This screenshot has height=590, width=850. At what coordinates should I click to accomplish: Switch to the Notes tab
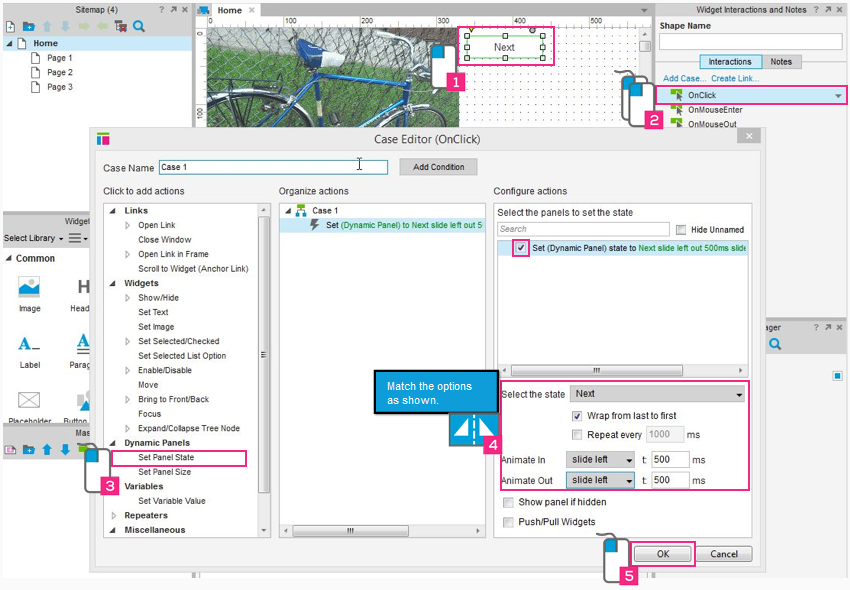781,62
